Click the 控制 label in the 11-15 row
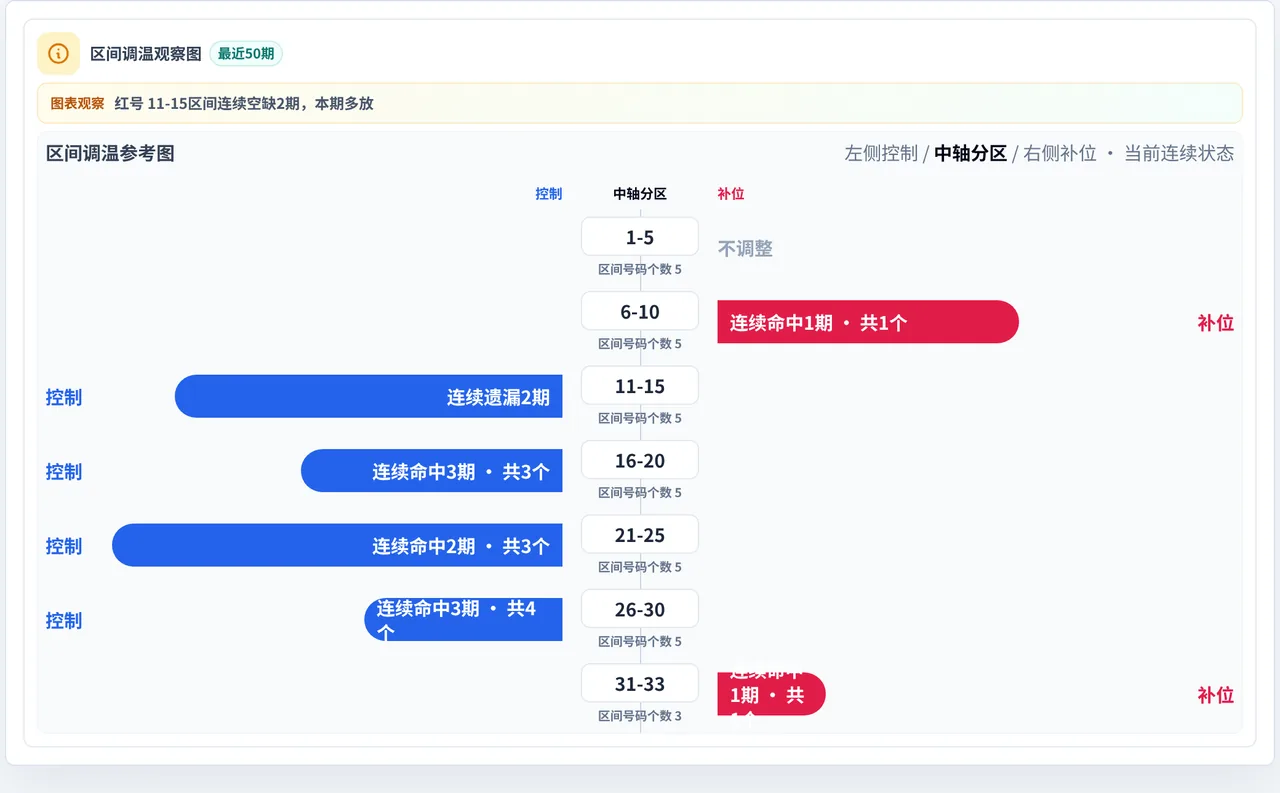The image size is (1280, 793). click(64, 397)
